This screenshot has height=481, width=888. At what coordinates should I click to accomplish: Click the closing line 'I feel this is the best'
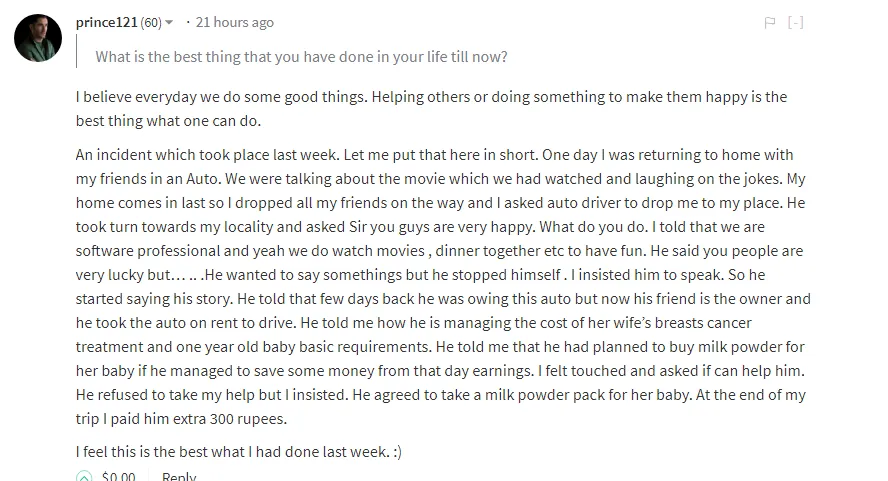click(238, 452)
